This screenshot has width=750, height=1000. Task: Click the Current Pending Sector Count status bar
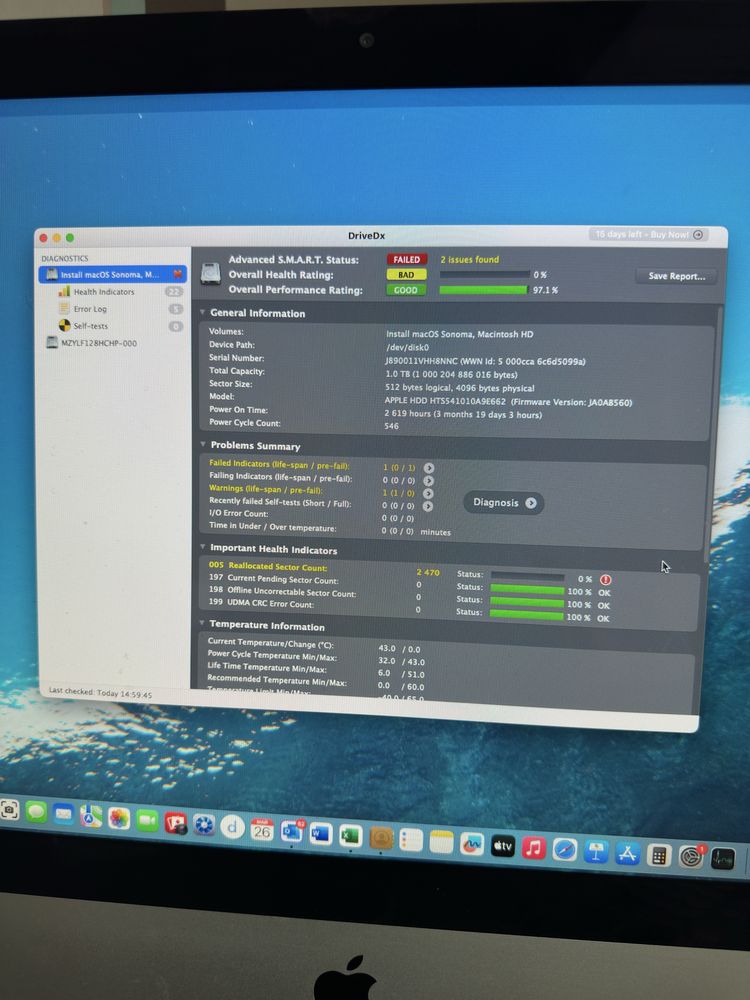coord(527,589)
